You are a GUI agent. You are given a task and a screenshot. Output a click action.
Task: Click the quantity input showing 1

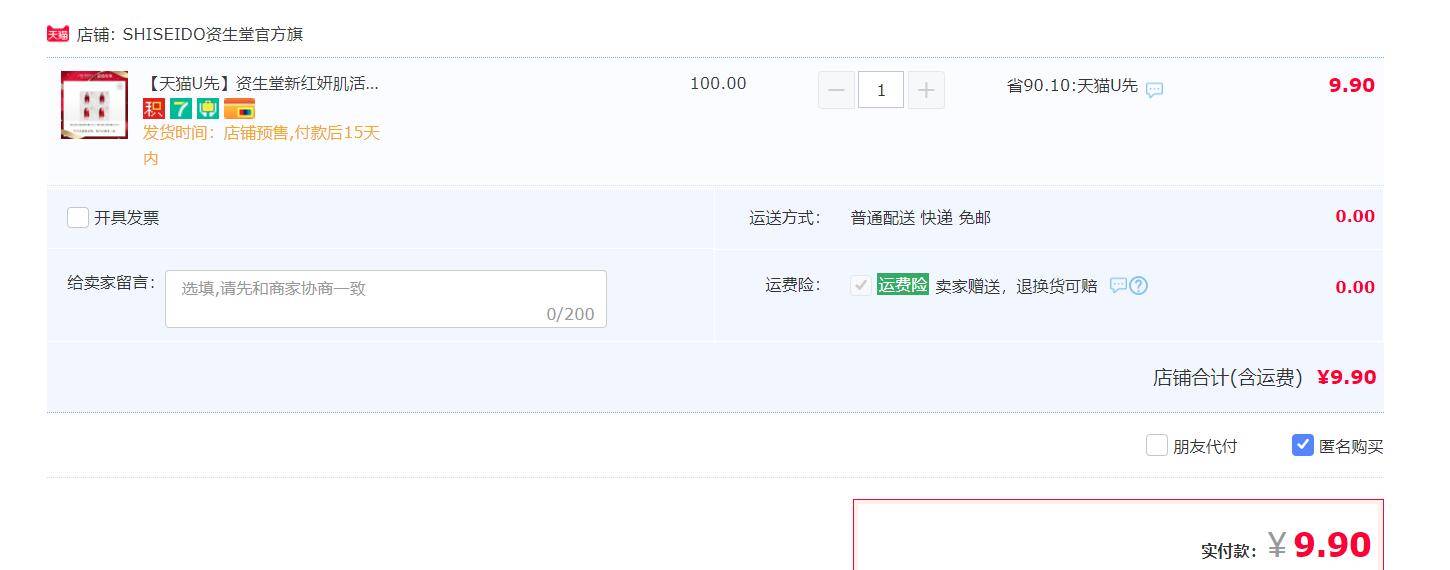pos(881,90)
